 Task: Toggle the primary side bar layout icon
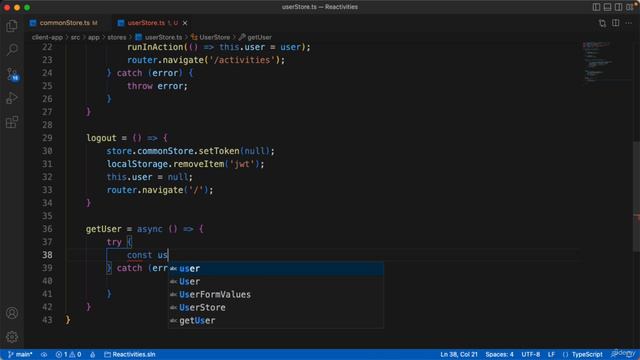(596, 7)
